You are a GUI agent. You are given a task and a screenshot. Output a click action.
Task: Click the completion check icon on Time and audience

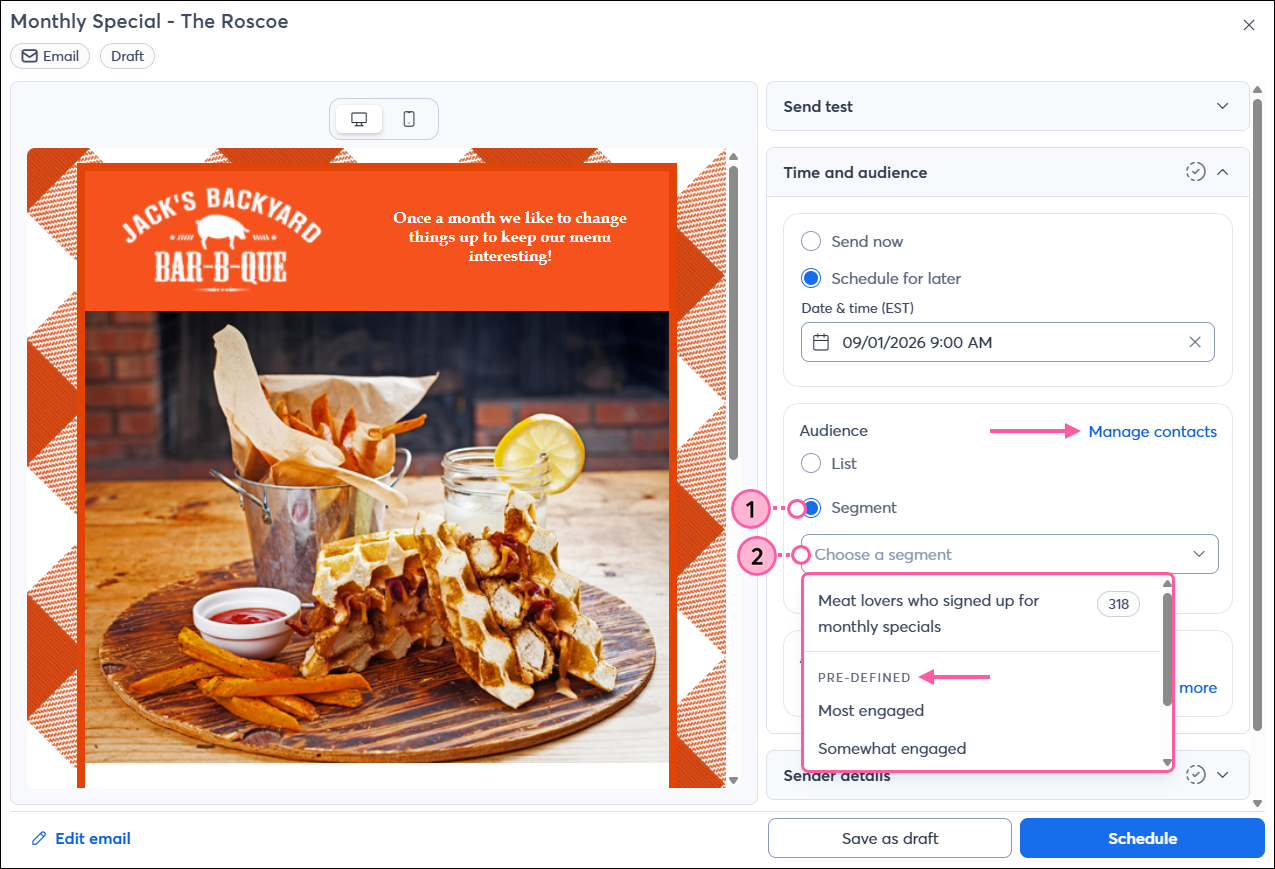click(1195, 171)
